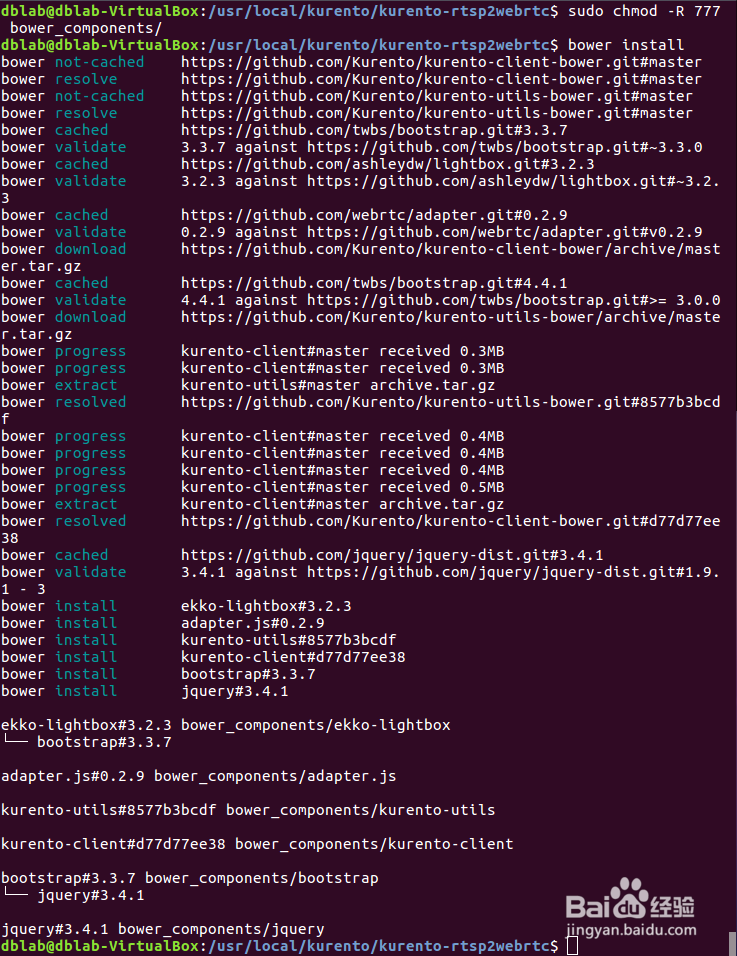Screen dimensions: 737x956
Task: Click the bower_components/kurento-utils path
Action: 360,810
